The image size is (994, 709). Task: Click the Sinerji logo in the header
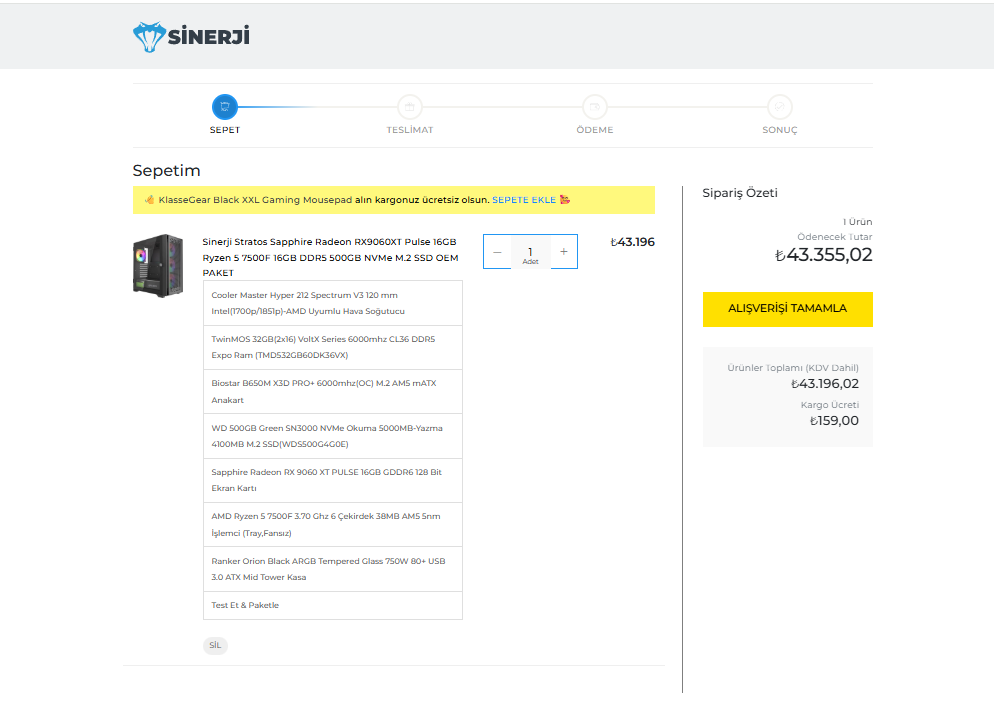coord(191,37)
